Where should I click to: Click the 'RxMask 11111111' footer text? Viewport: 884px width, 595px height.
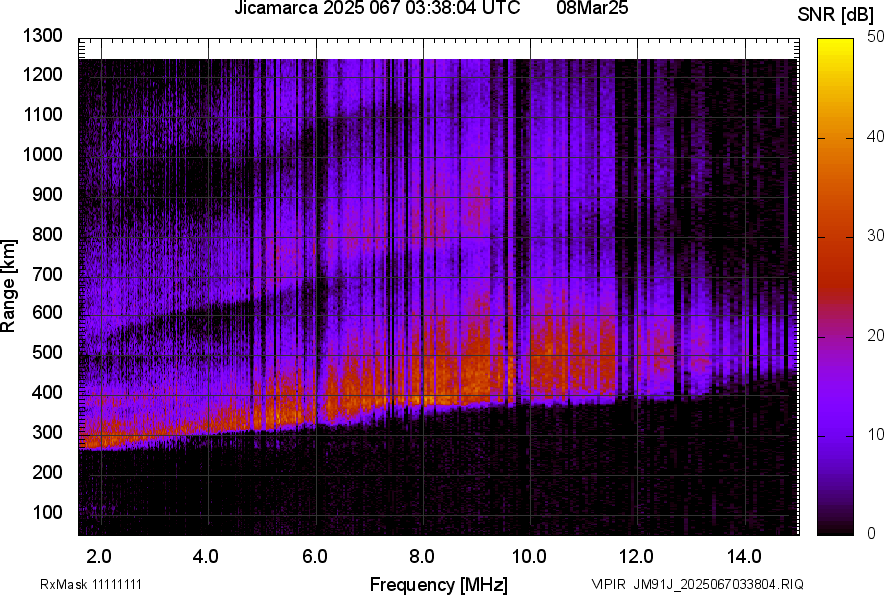click(91, 584)
